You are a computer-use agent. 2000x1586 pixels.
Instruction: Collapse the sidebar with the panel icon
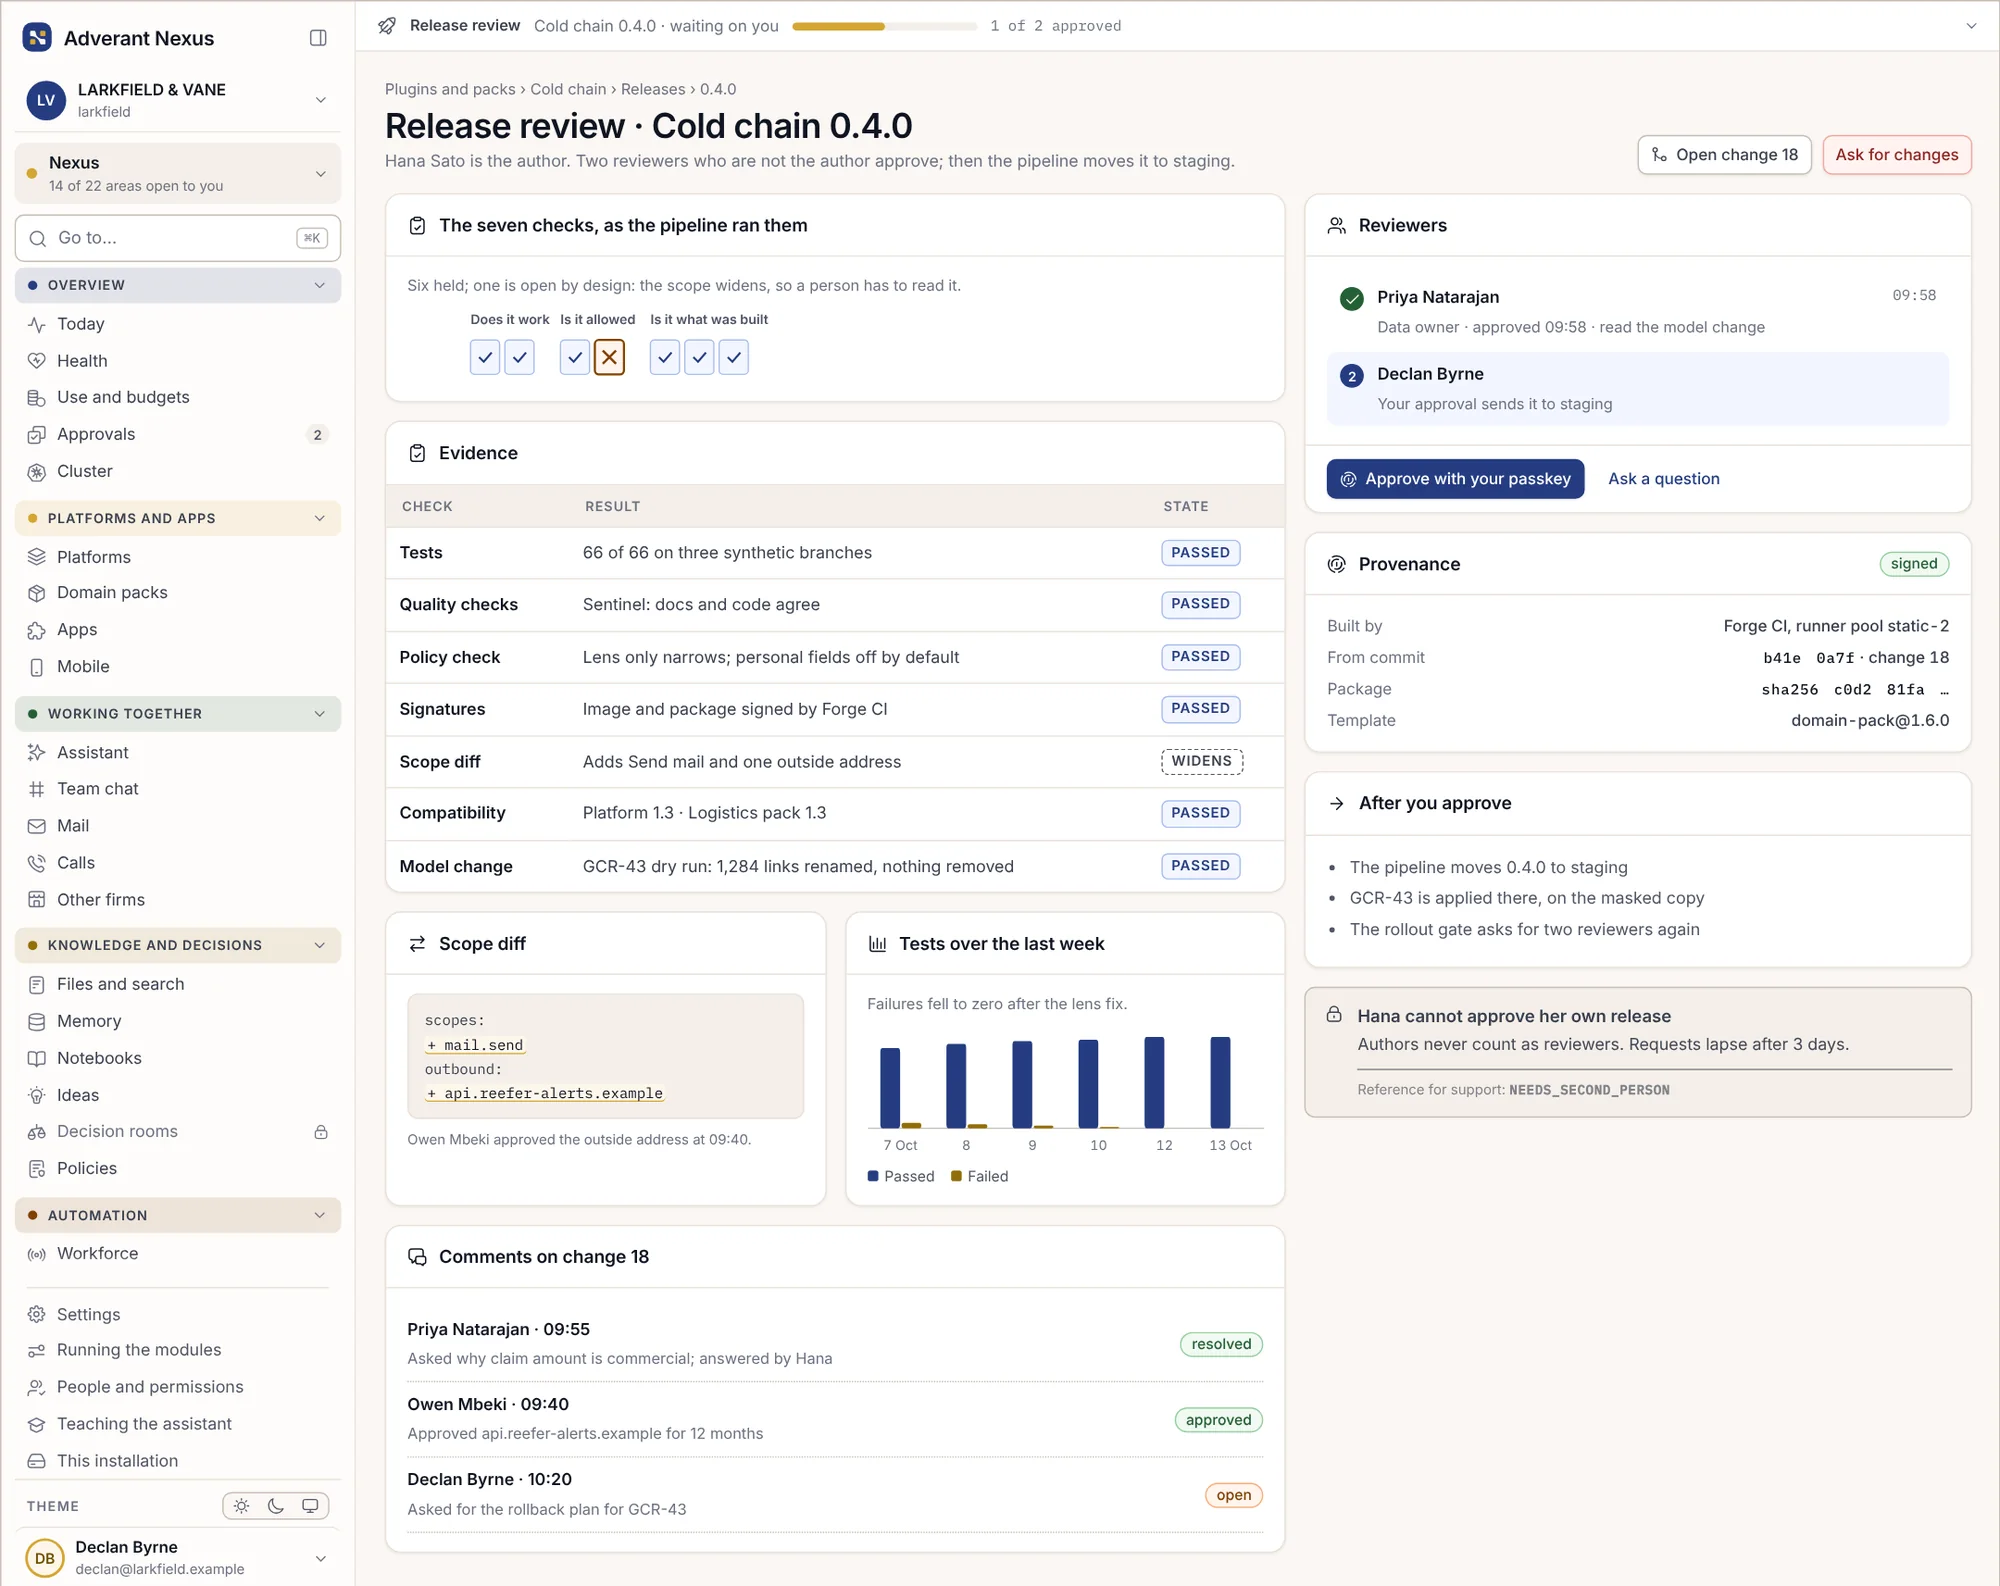[x=318, y=38]
